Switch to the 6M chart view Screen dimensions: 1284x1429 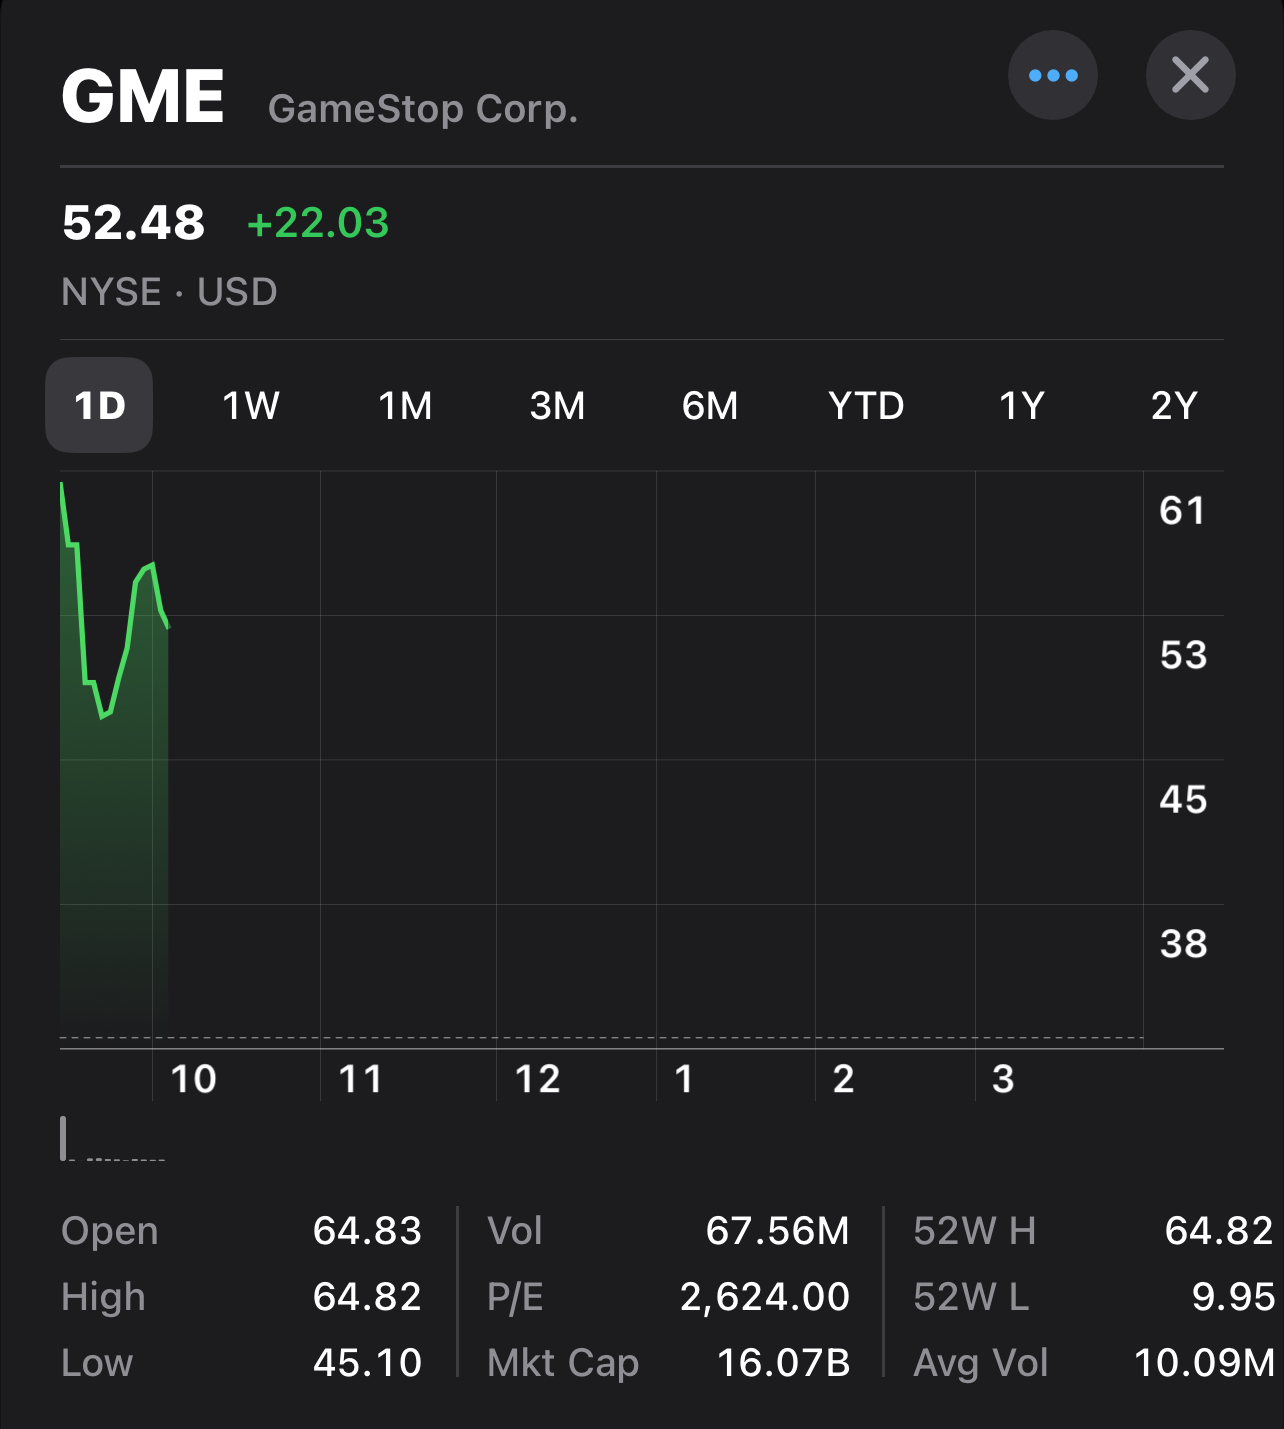pos(710,406)
